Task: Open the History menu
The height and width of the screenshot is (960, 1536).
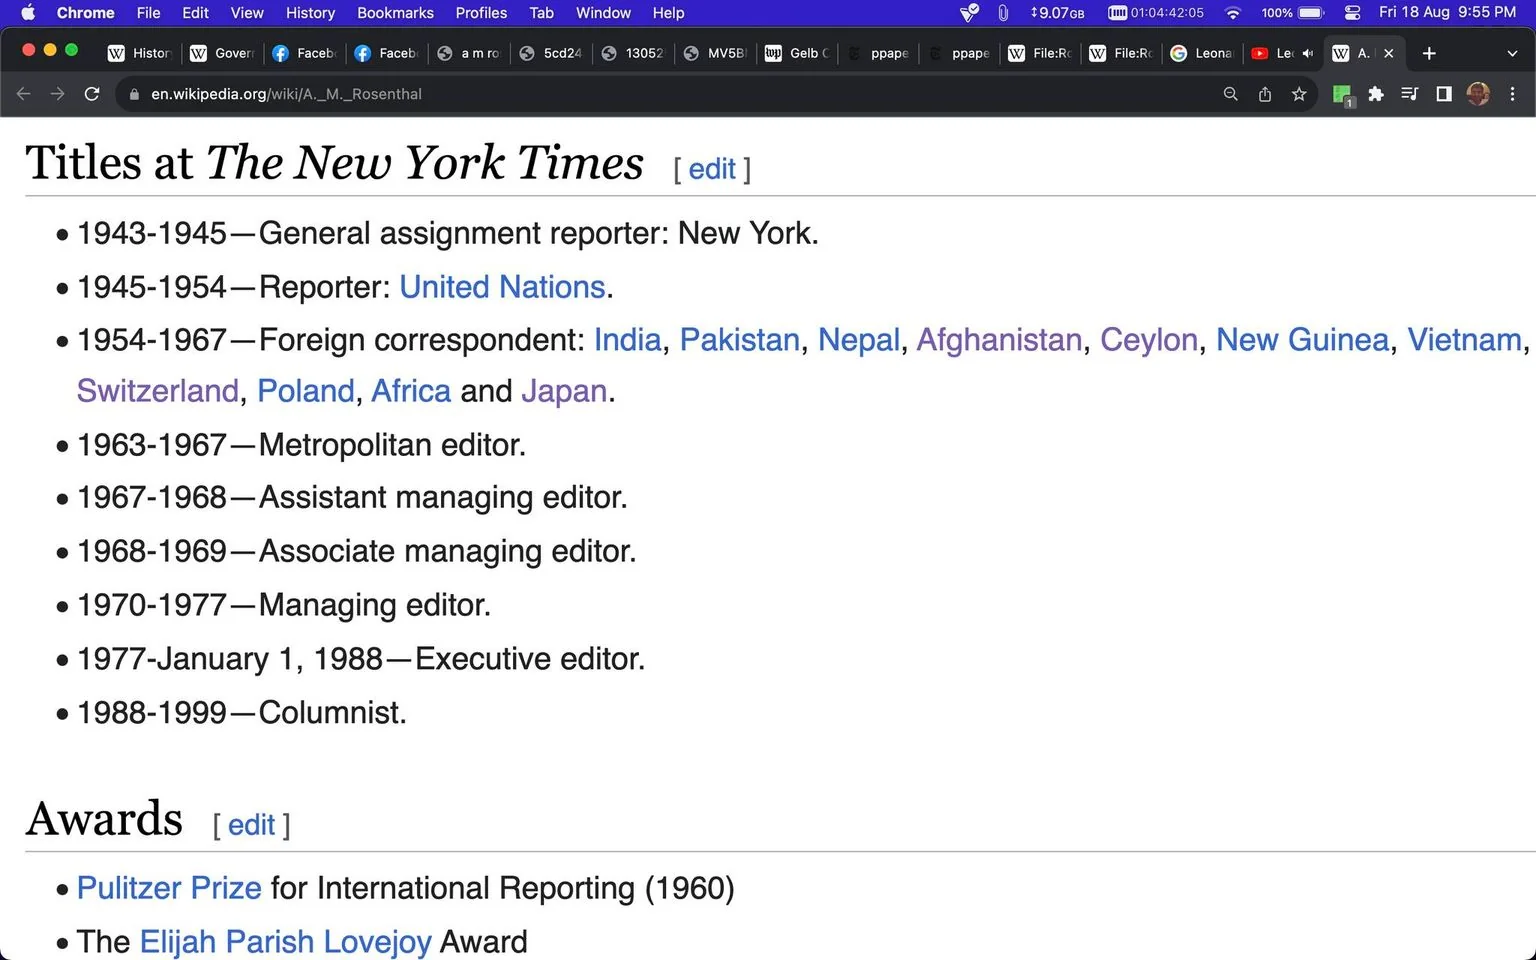Action: (310, 12)
